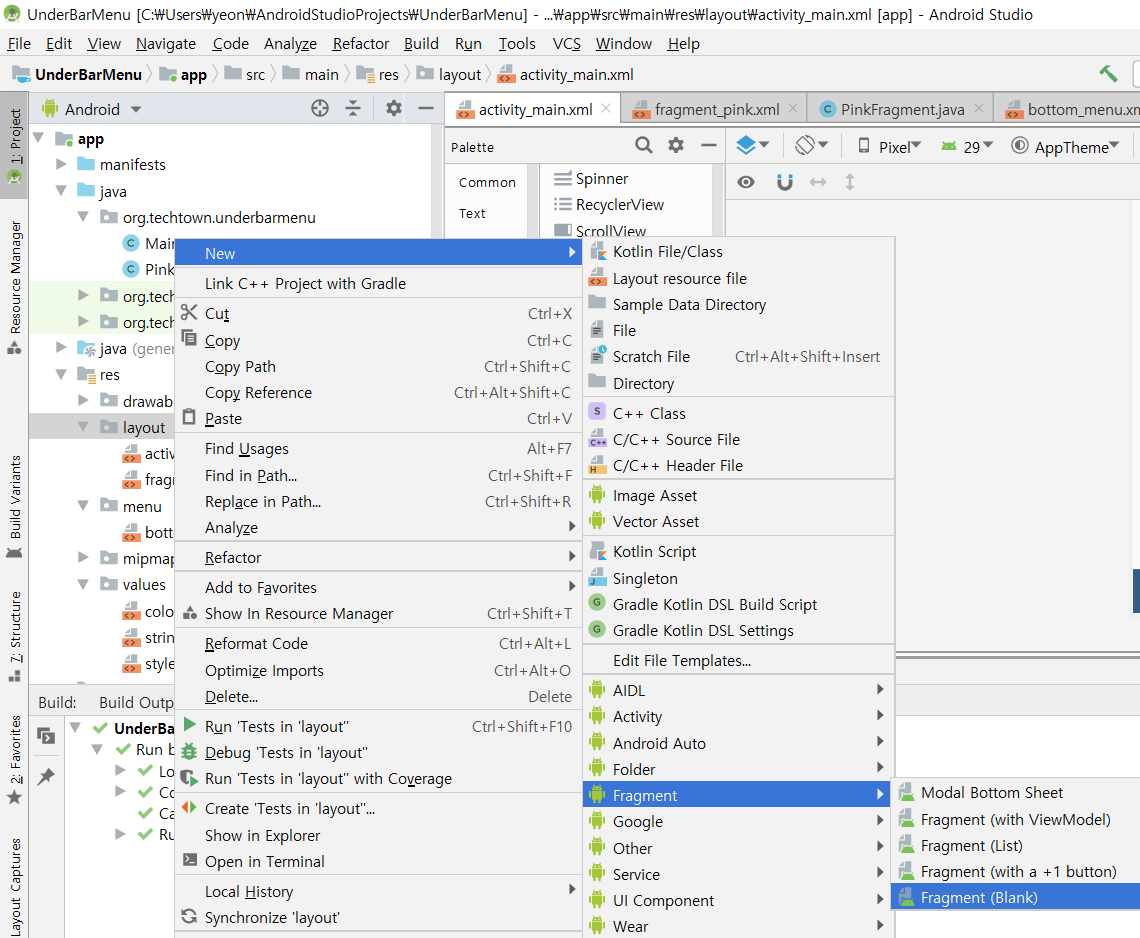The height and width of the screenshot is (938, 1140).
Task: Click the Palette search magnifier icon
Action: coord(643,145)
